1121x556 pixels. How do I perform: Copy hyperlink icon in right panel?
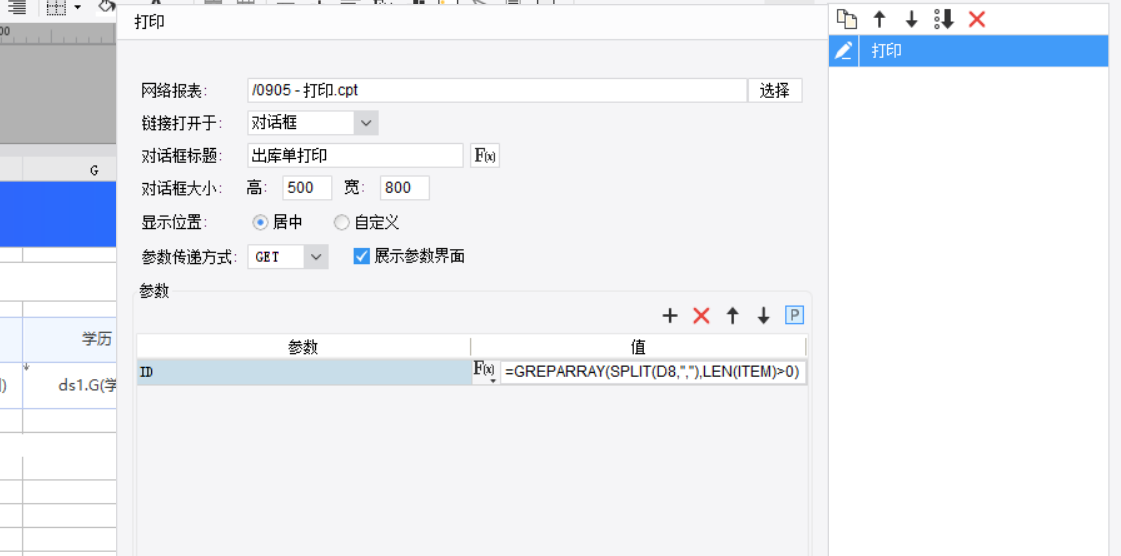[847, 19]
